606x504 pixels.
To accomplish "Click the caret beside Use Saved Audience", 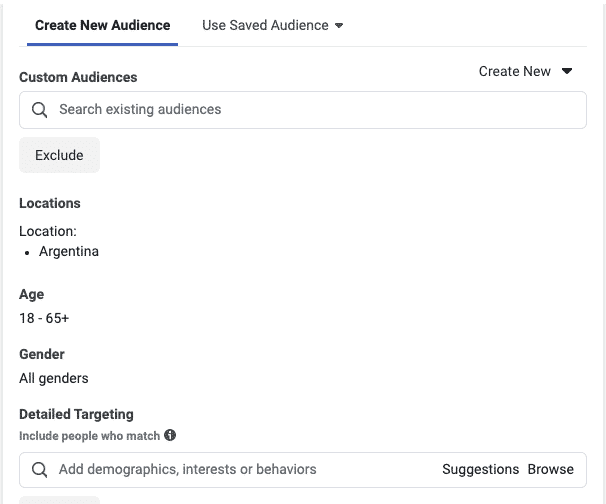I will point(340,26).
